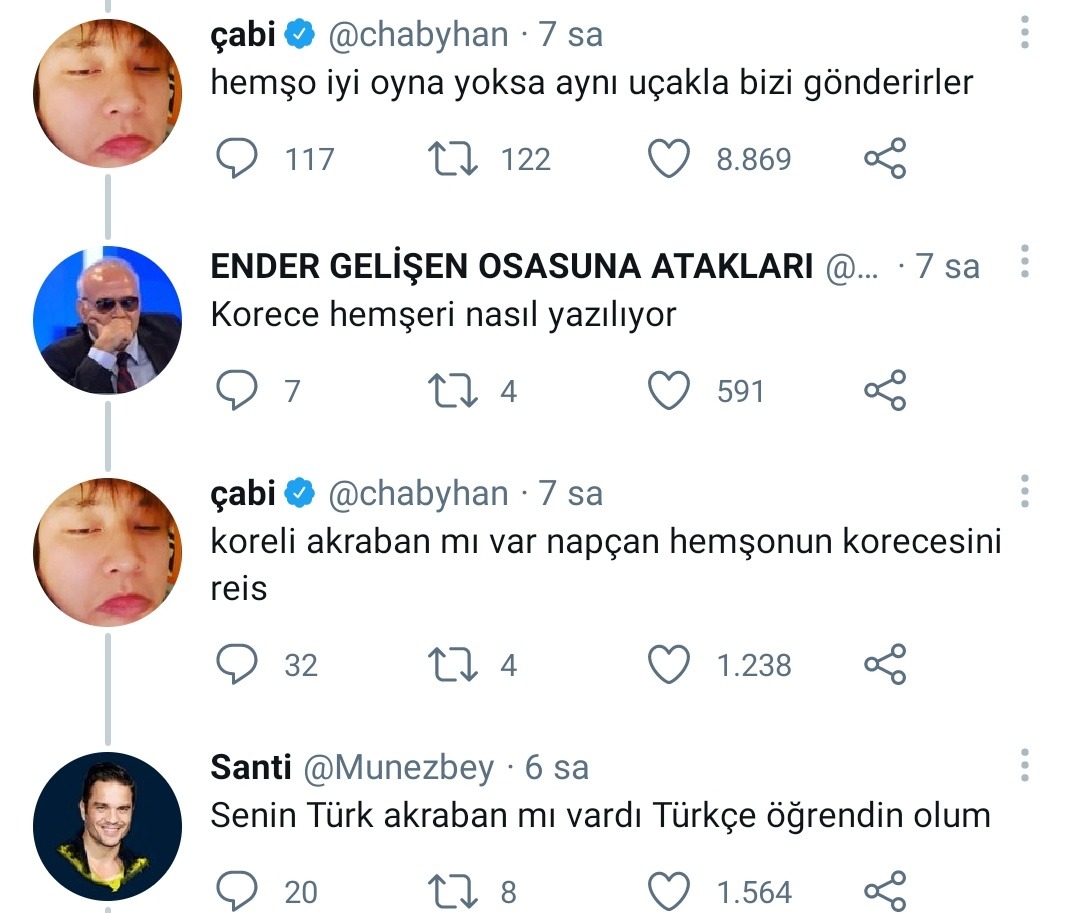Reply to the Korece hemşeri tweet
Viewport: 1080px width, 913px height.
pyautogui.click(x=237, y=390)
